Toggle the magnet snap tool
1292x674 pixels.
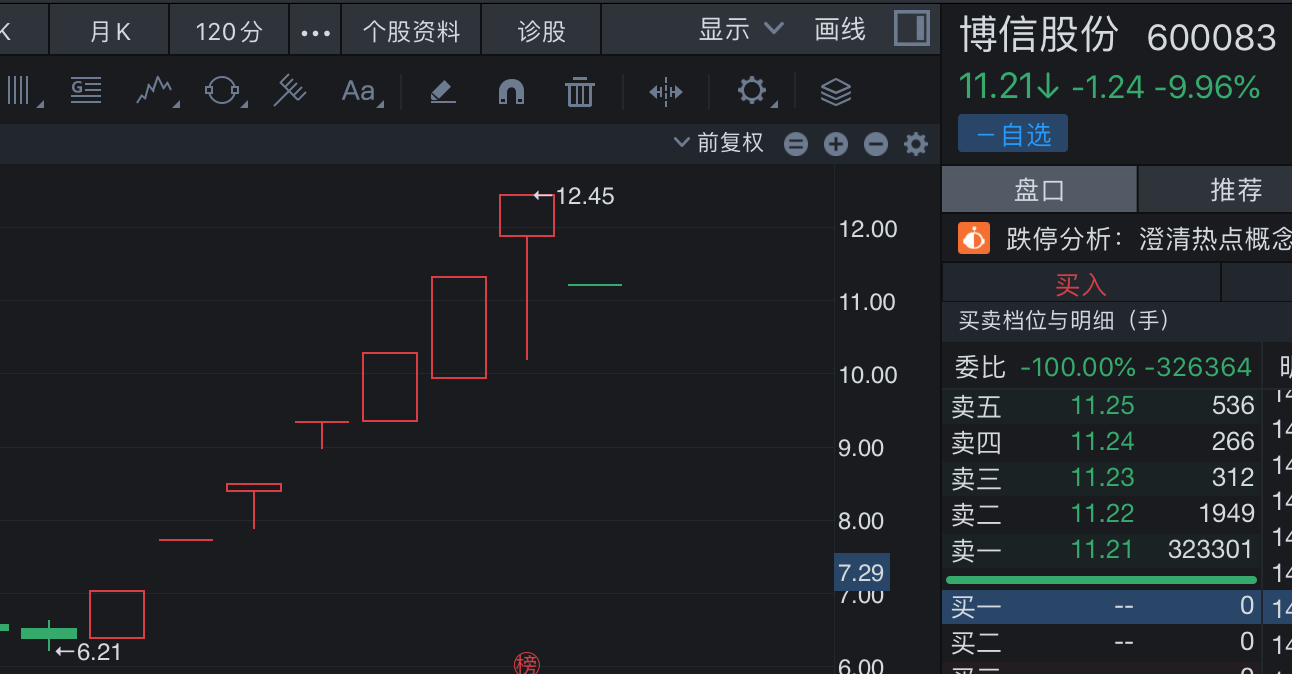511,92
